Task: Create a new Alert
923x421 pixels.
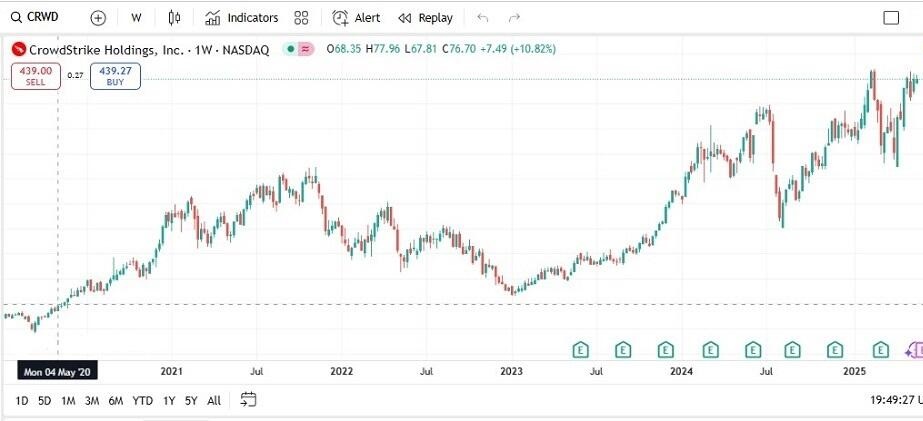Action: tap(356, 18)
